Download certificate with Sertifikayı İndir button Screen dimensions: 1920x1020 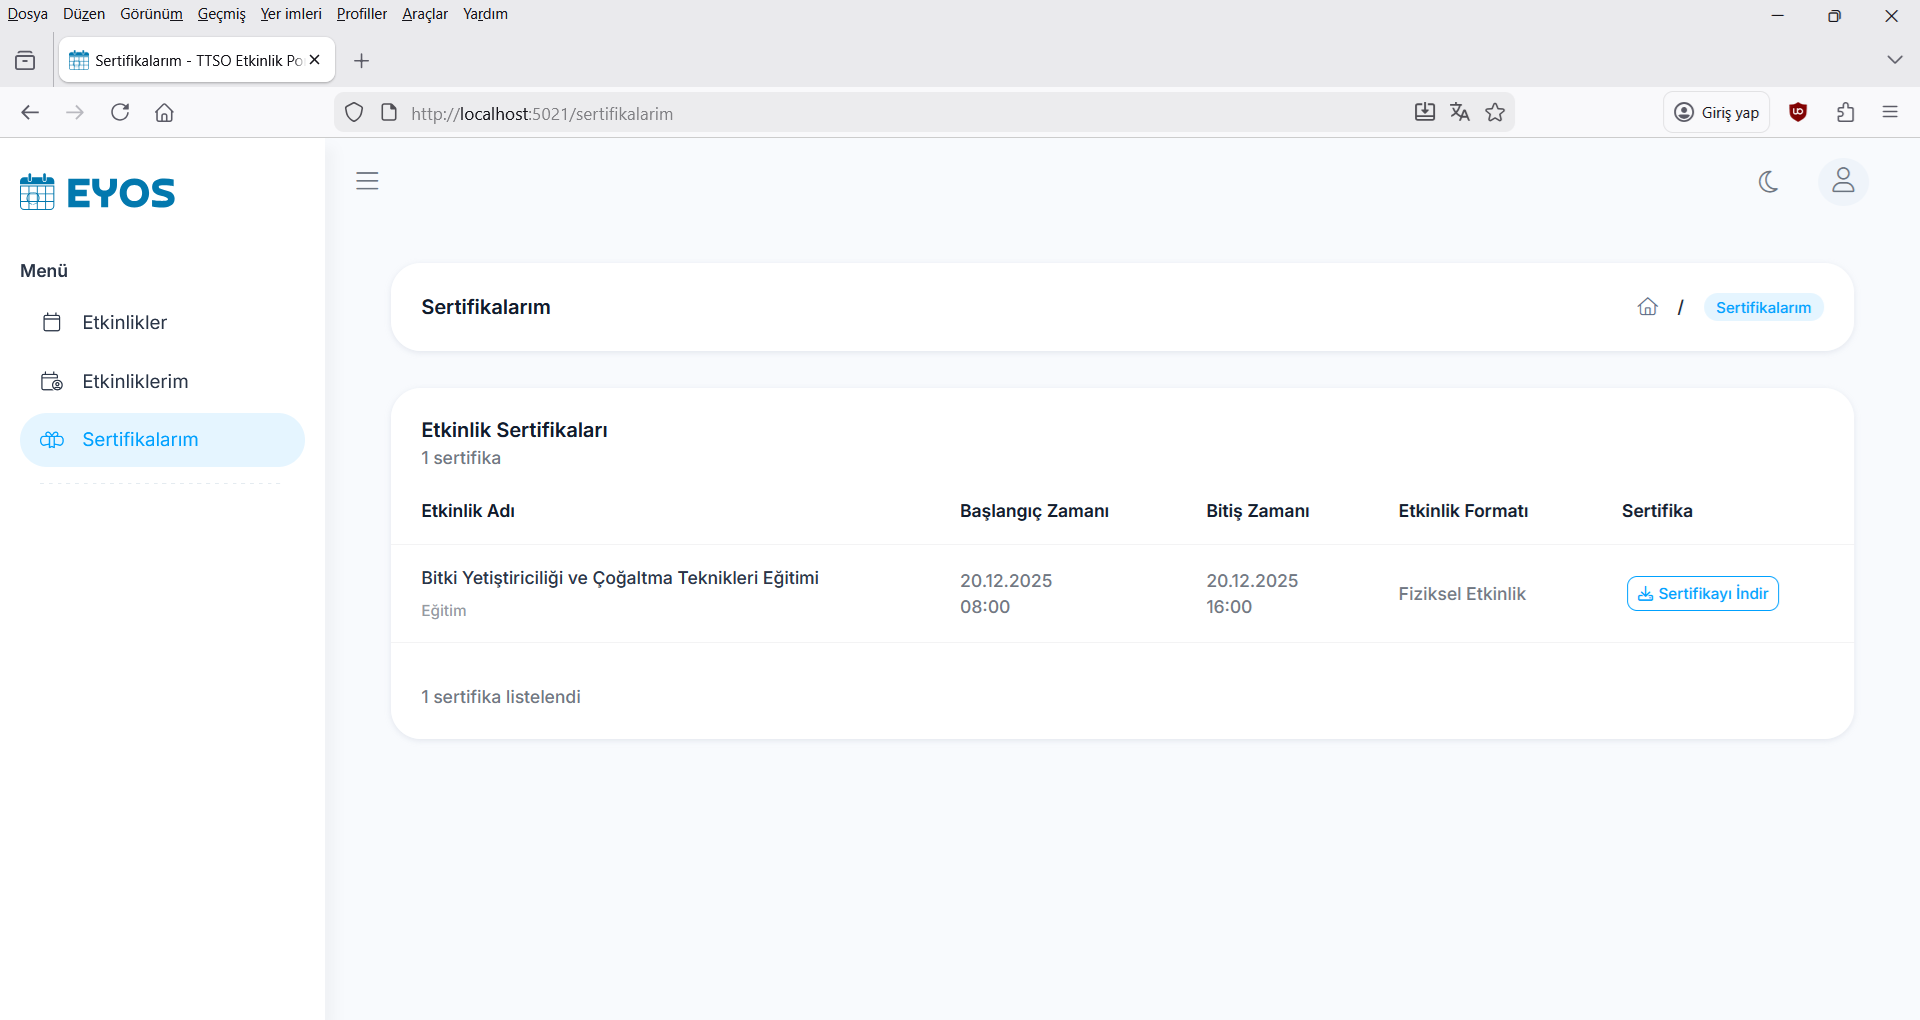coord(1702,594)
